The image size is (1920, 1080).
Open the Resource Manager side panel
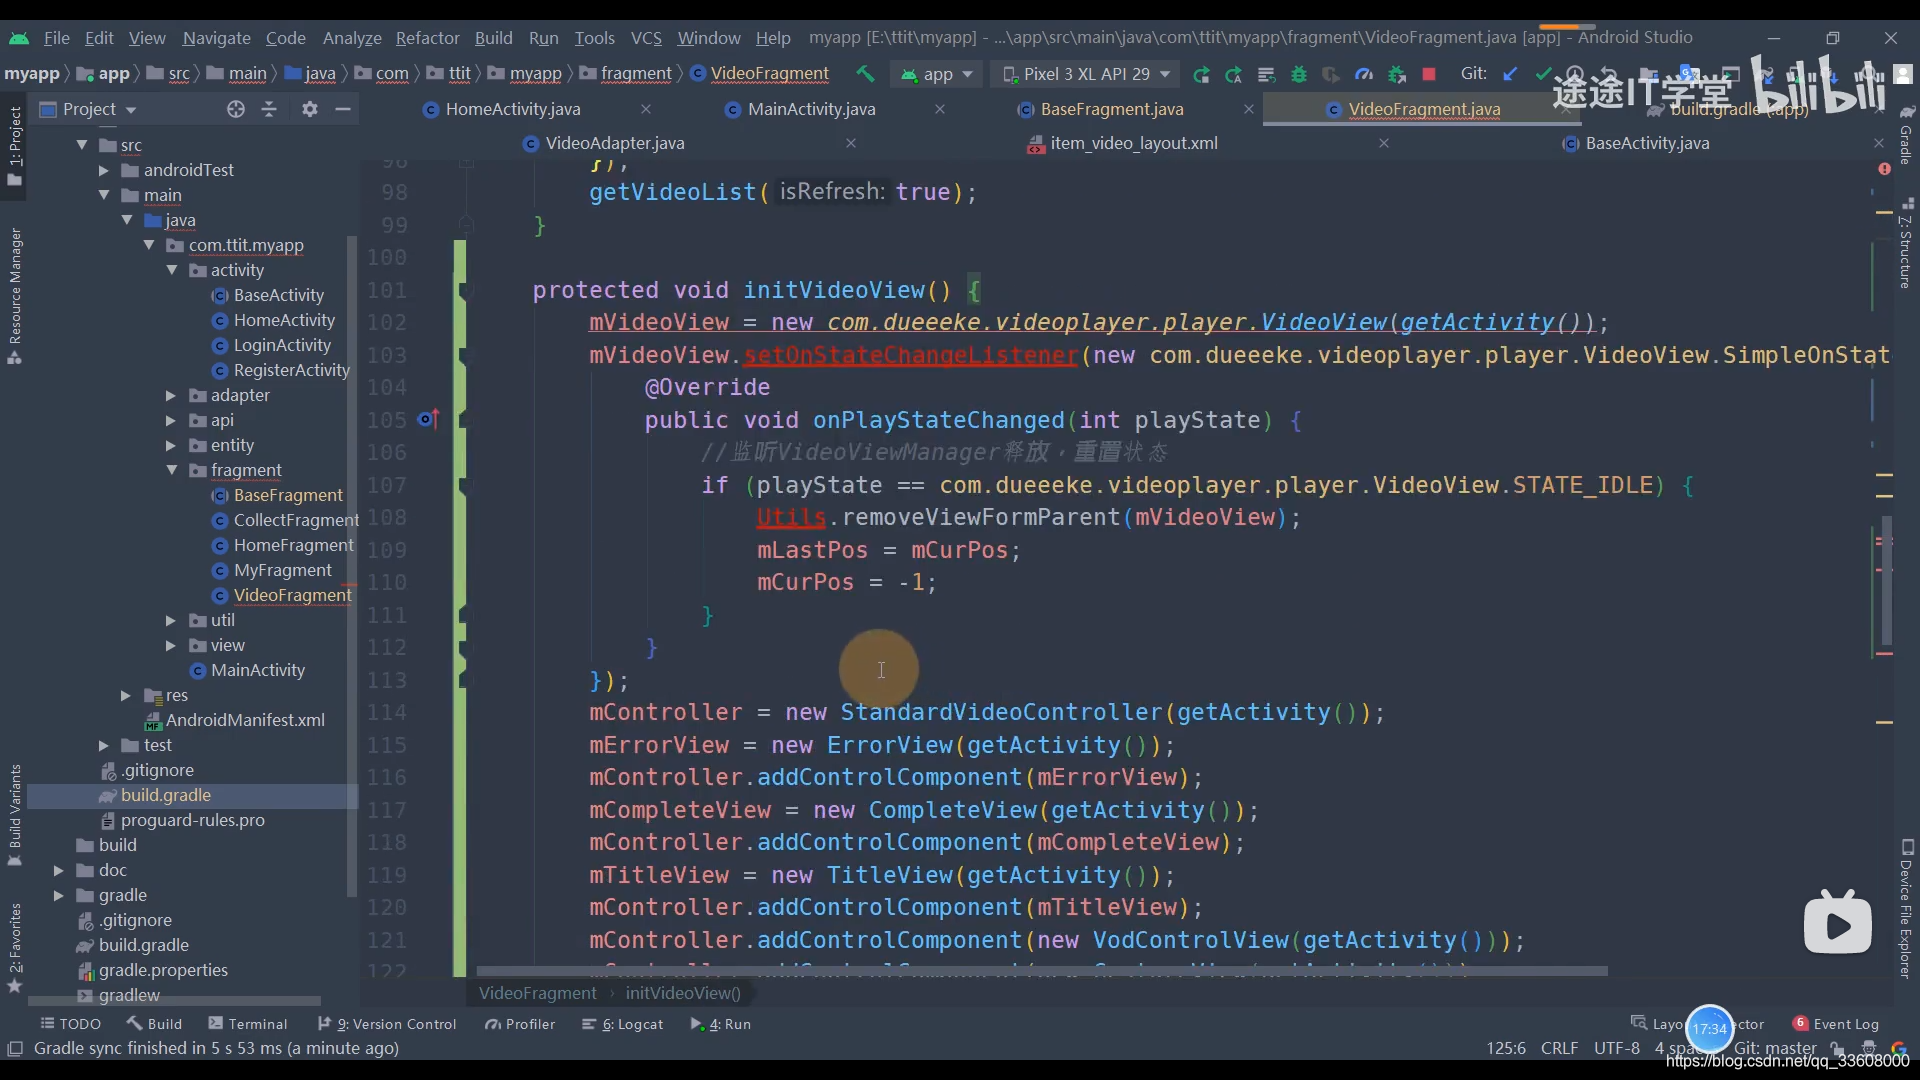click(14, 296)
